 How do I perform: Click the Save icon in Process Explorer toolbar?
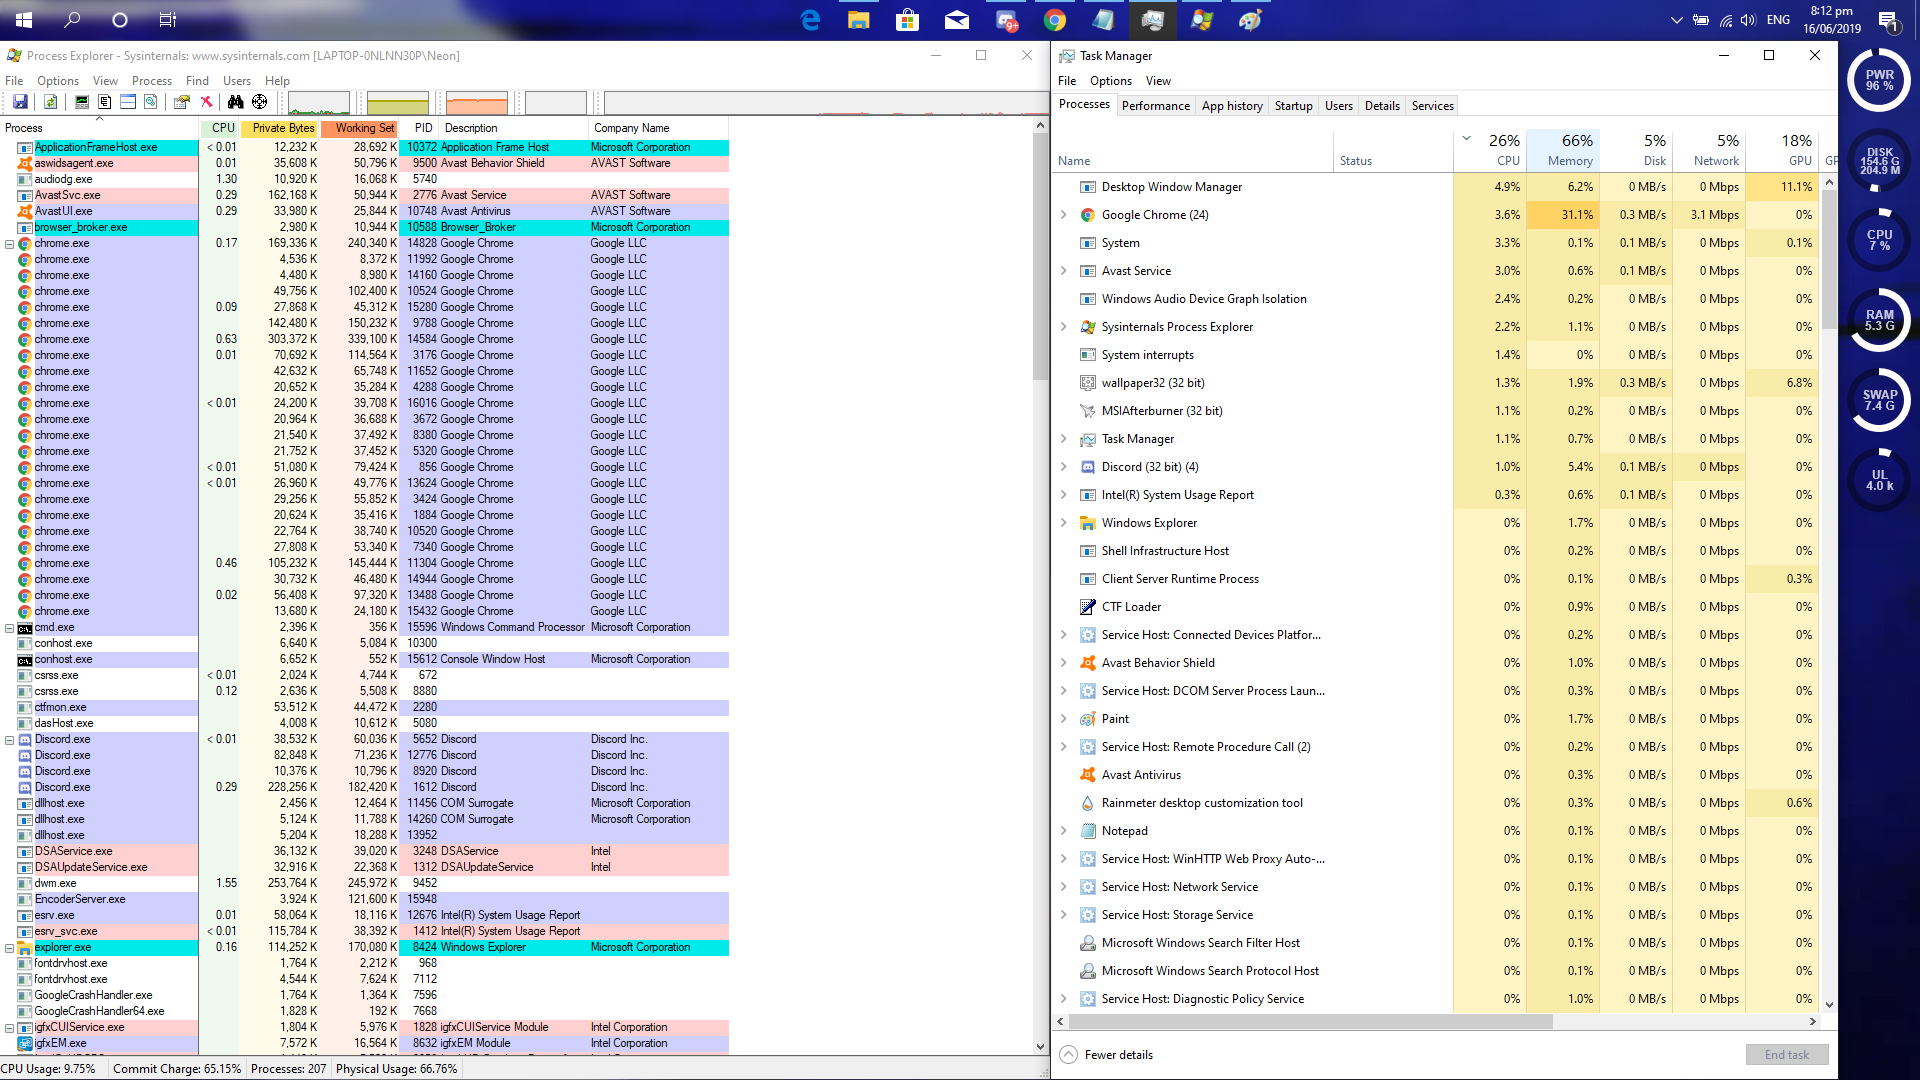[x=20, y=102]
